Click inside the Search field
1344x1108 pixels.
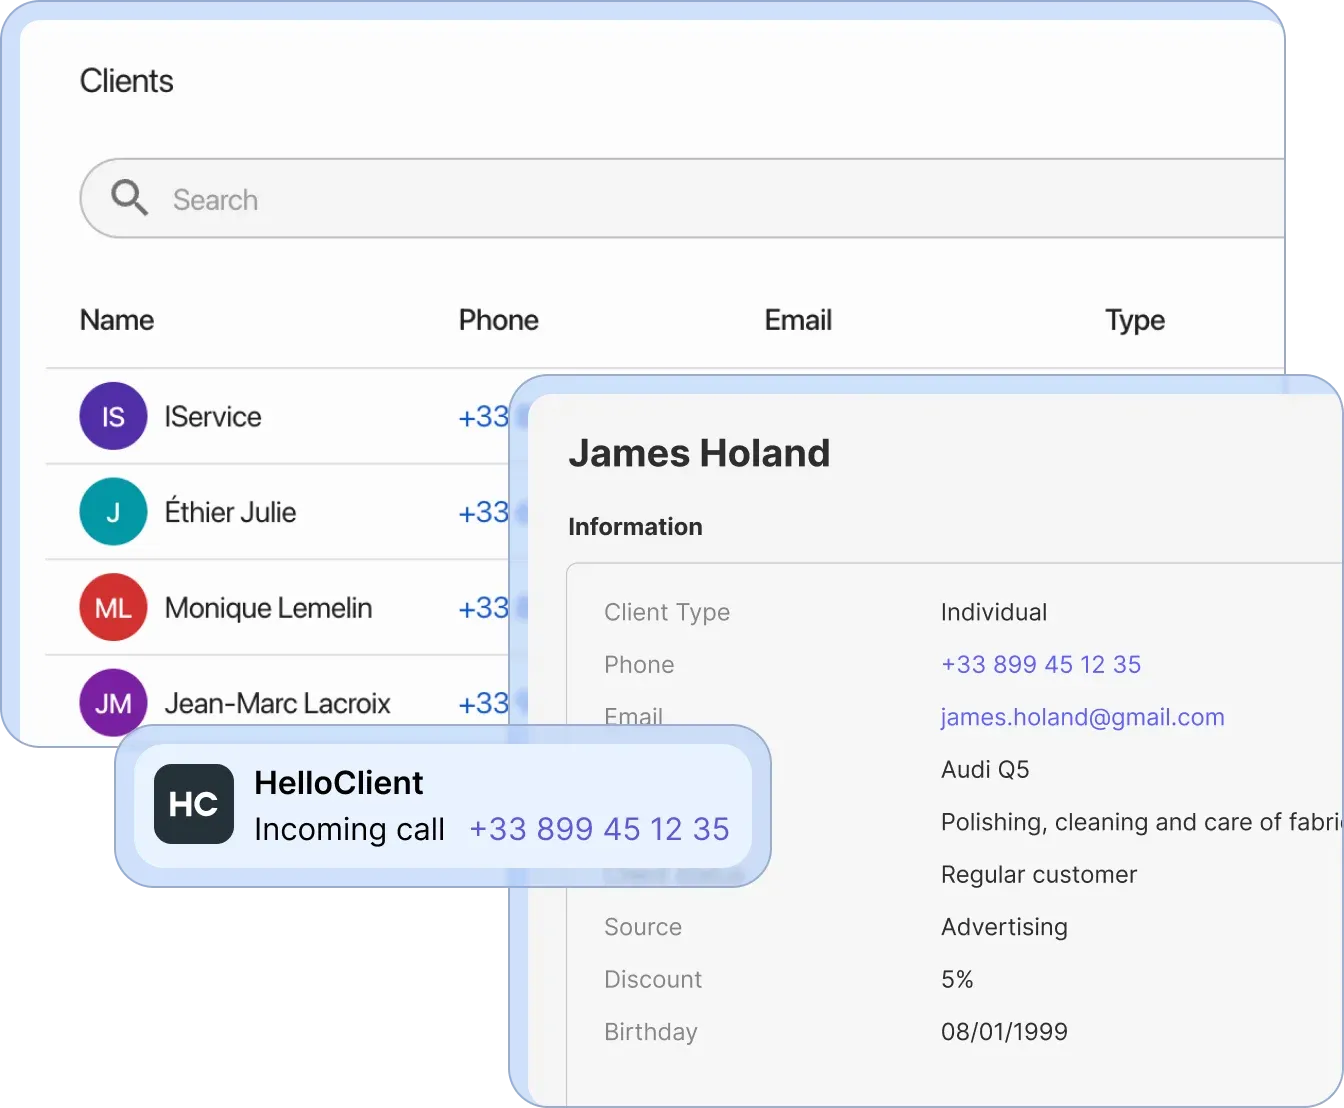pos(400,198)
